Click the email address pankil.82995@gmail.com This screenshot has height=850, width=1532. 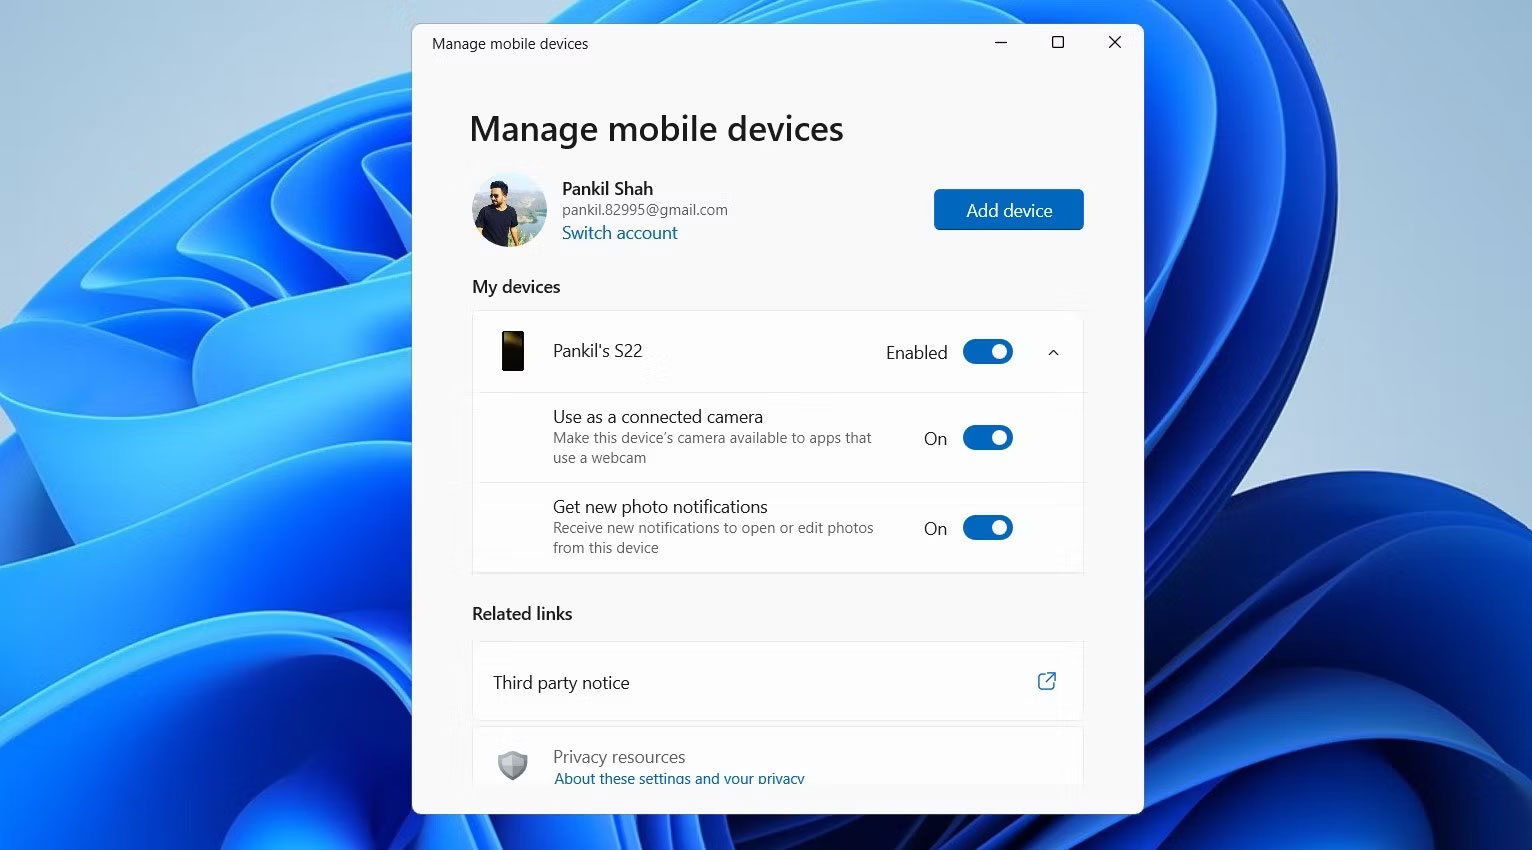pyautogui.click(x=644, y=210)
